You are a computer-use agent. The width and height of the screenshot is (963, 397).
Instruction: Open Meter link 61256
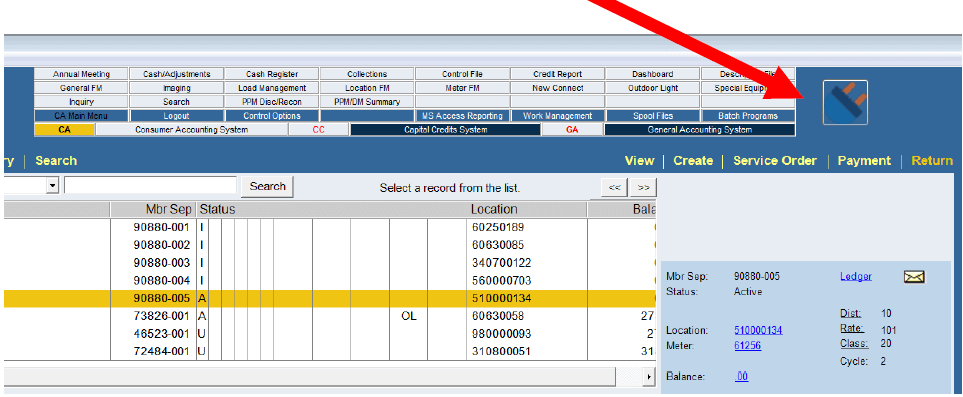pos(747,346)
